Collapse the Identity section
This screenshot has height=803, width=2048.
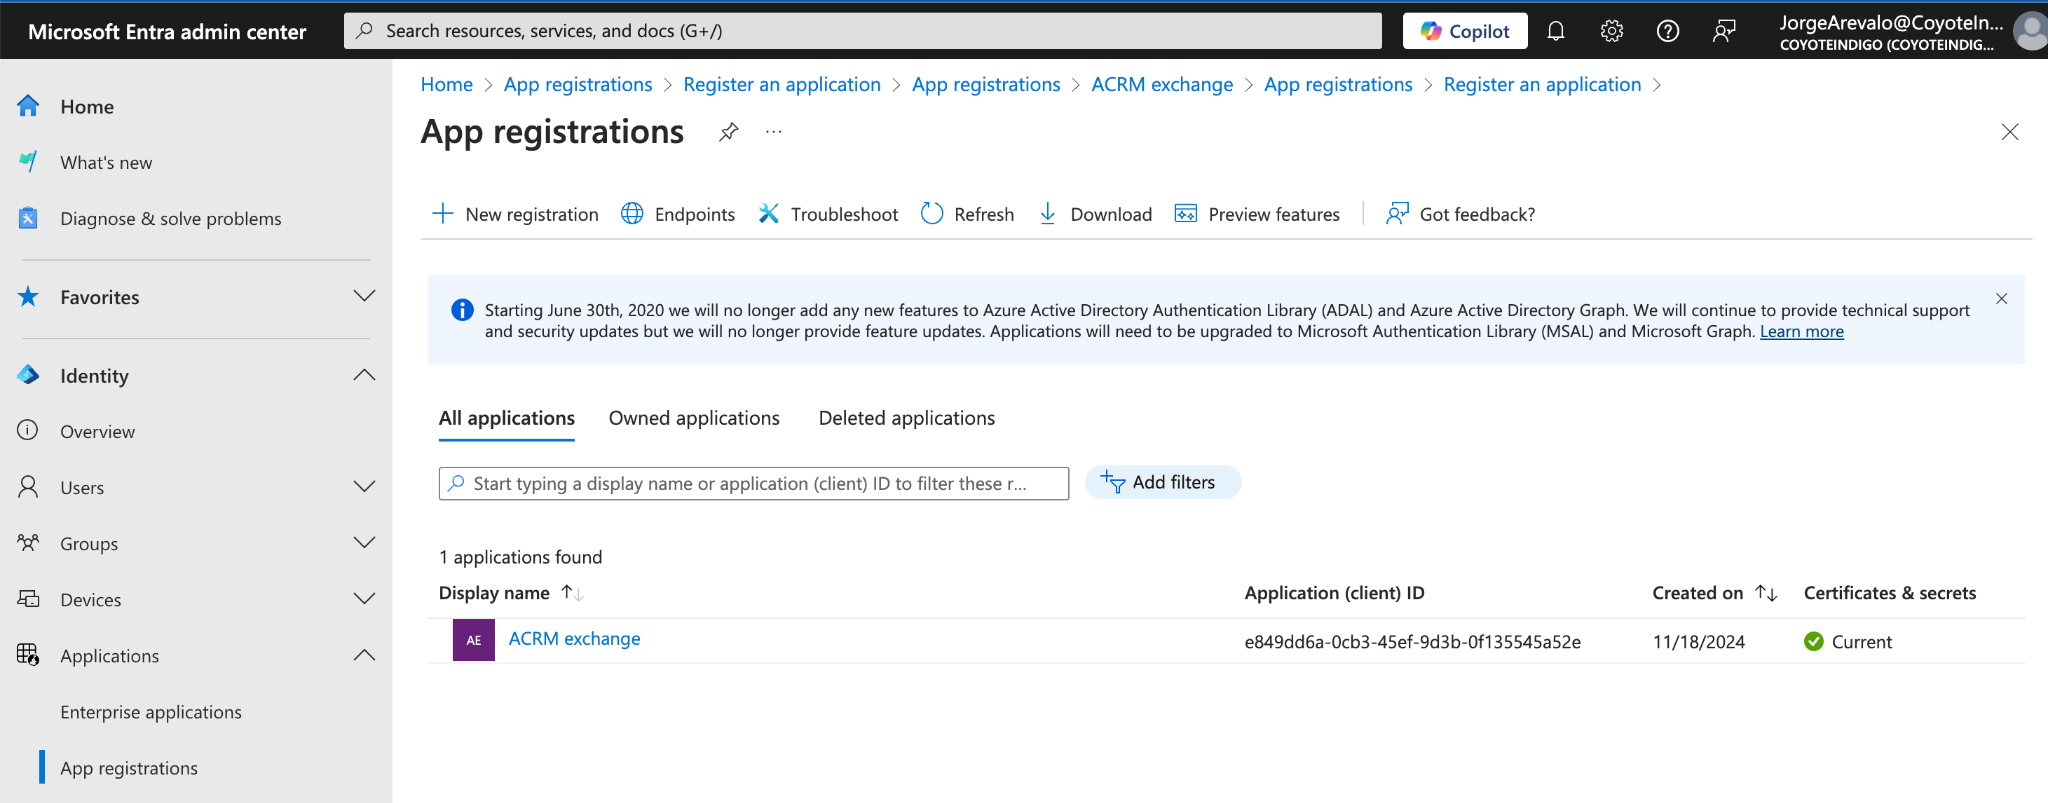(x=364, y=375)
